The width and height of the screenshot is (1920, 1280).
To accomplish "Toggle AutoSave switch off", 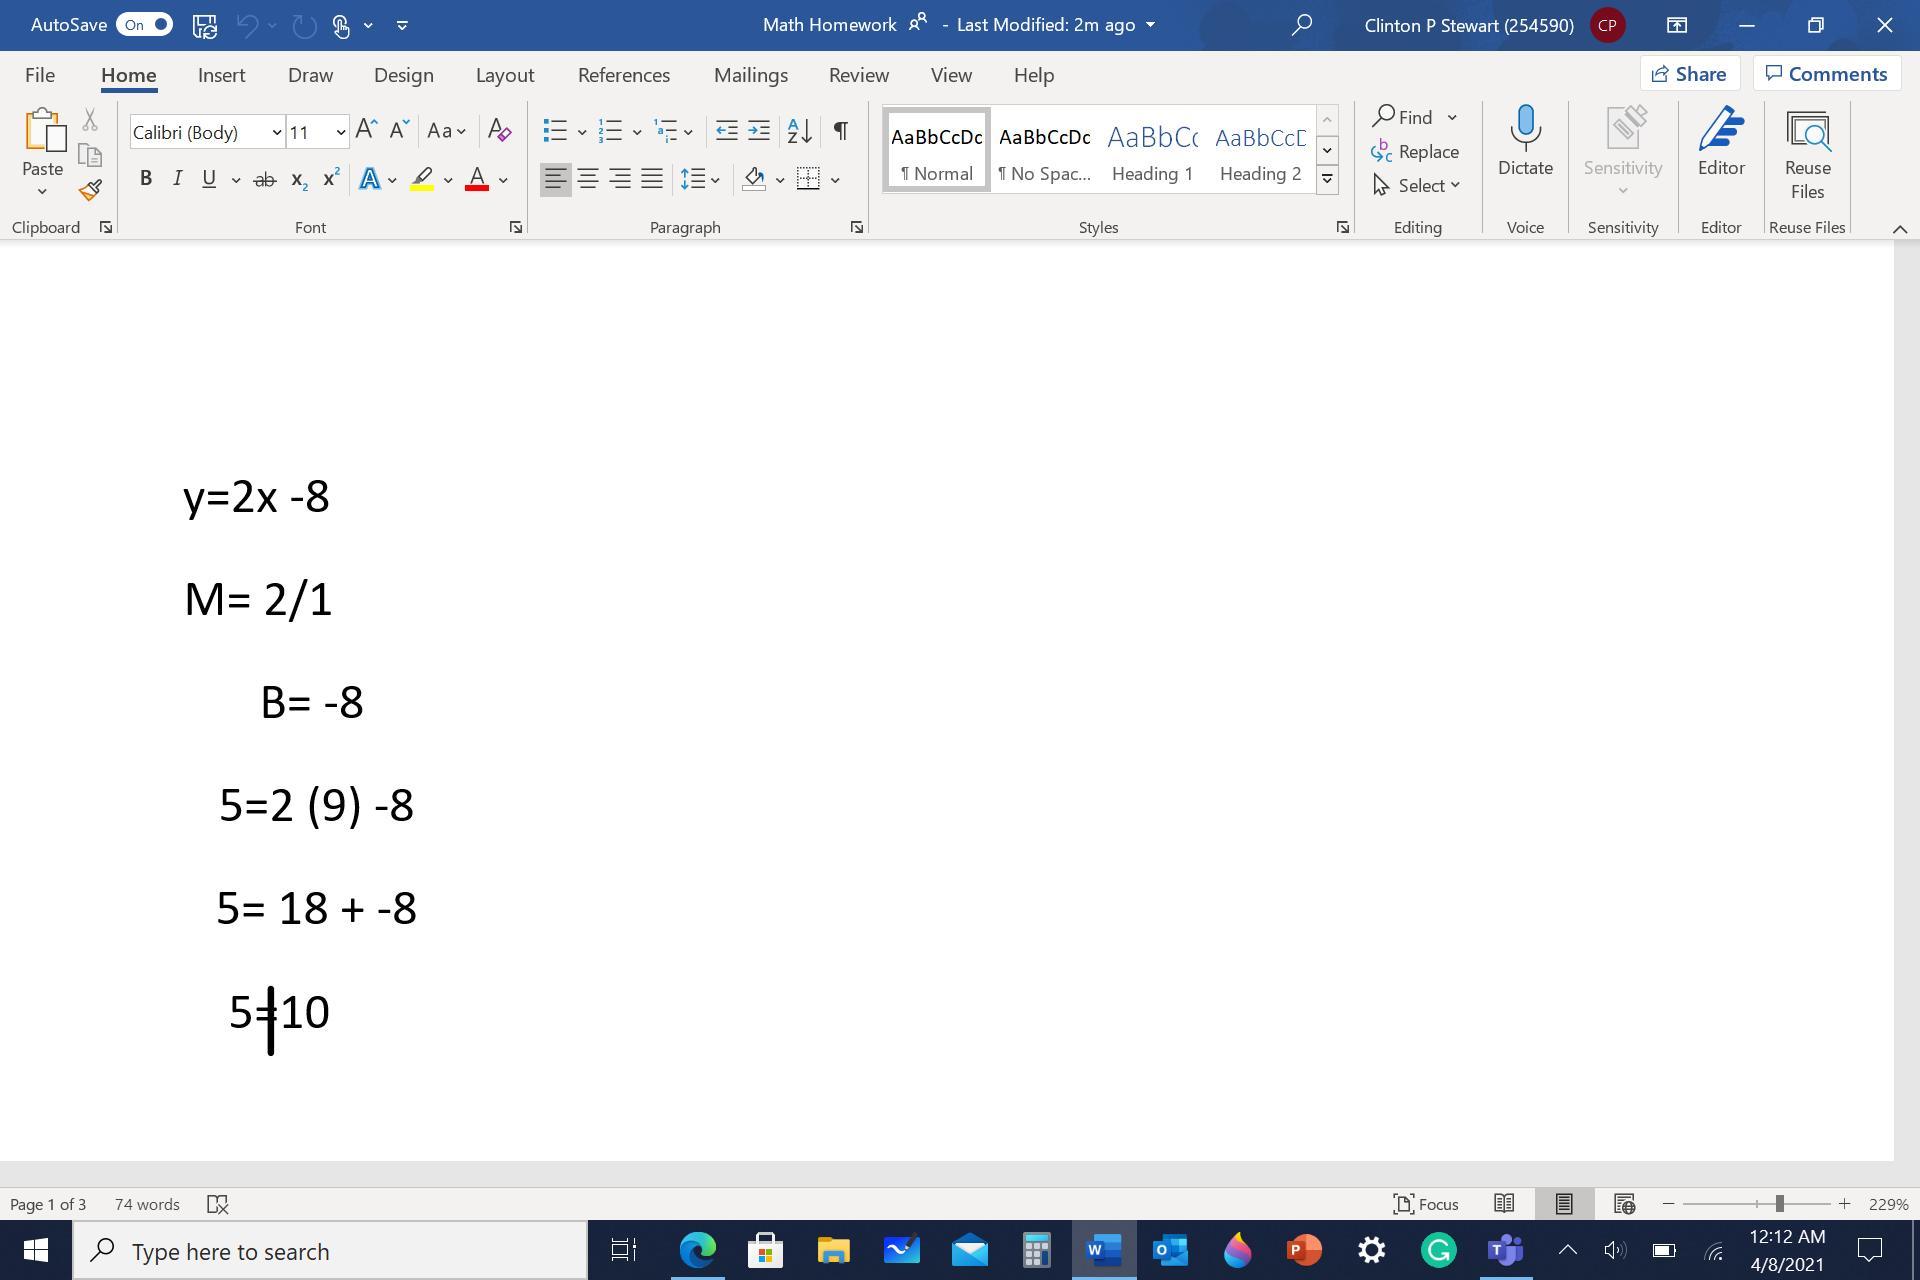I will 145,24.
